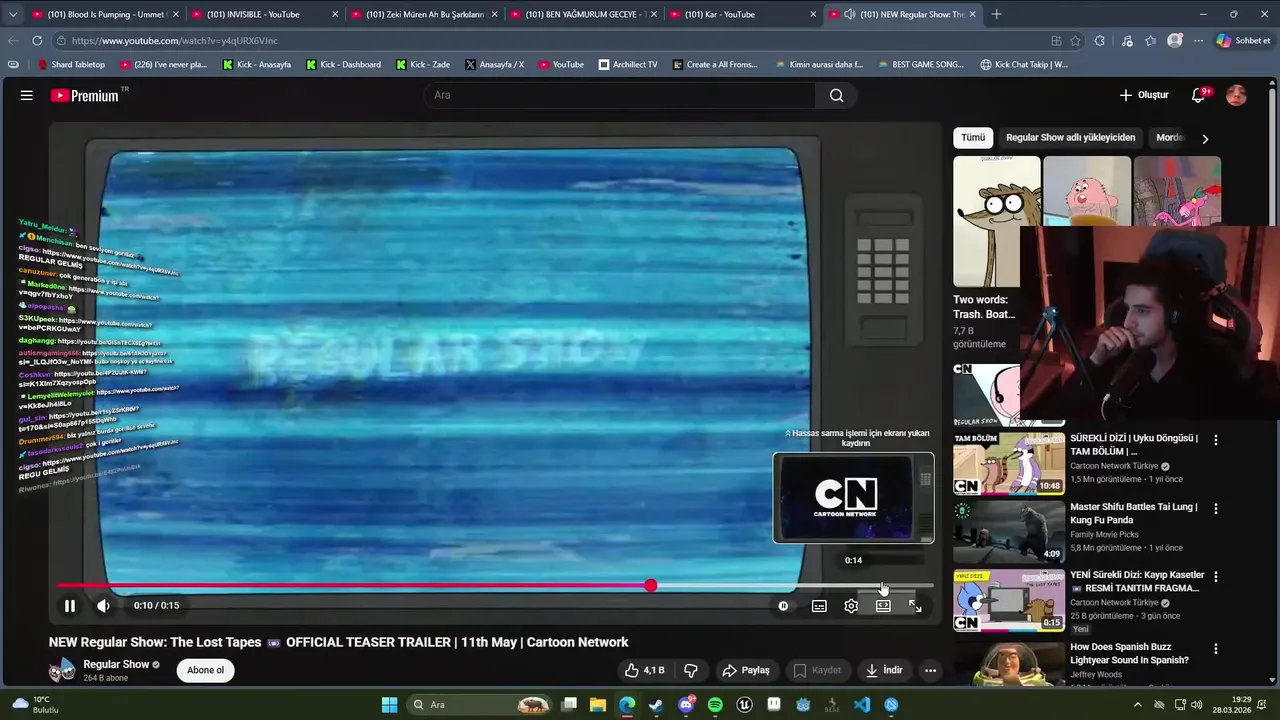Open 'BEST GAME SONG...' bookmark
1280x720 pixels.
tap(920, 64)
